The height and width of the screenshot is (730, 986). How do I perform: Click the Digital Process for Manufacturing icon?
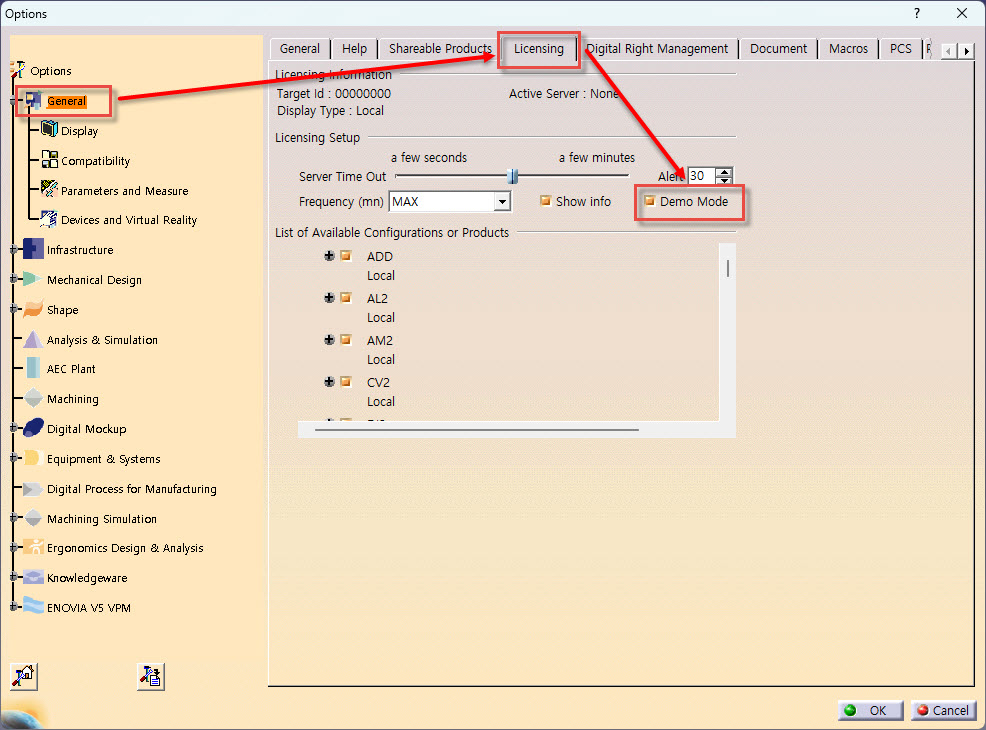[x=33, y=489]
